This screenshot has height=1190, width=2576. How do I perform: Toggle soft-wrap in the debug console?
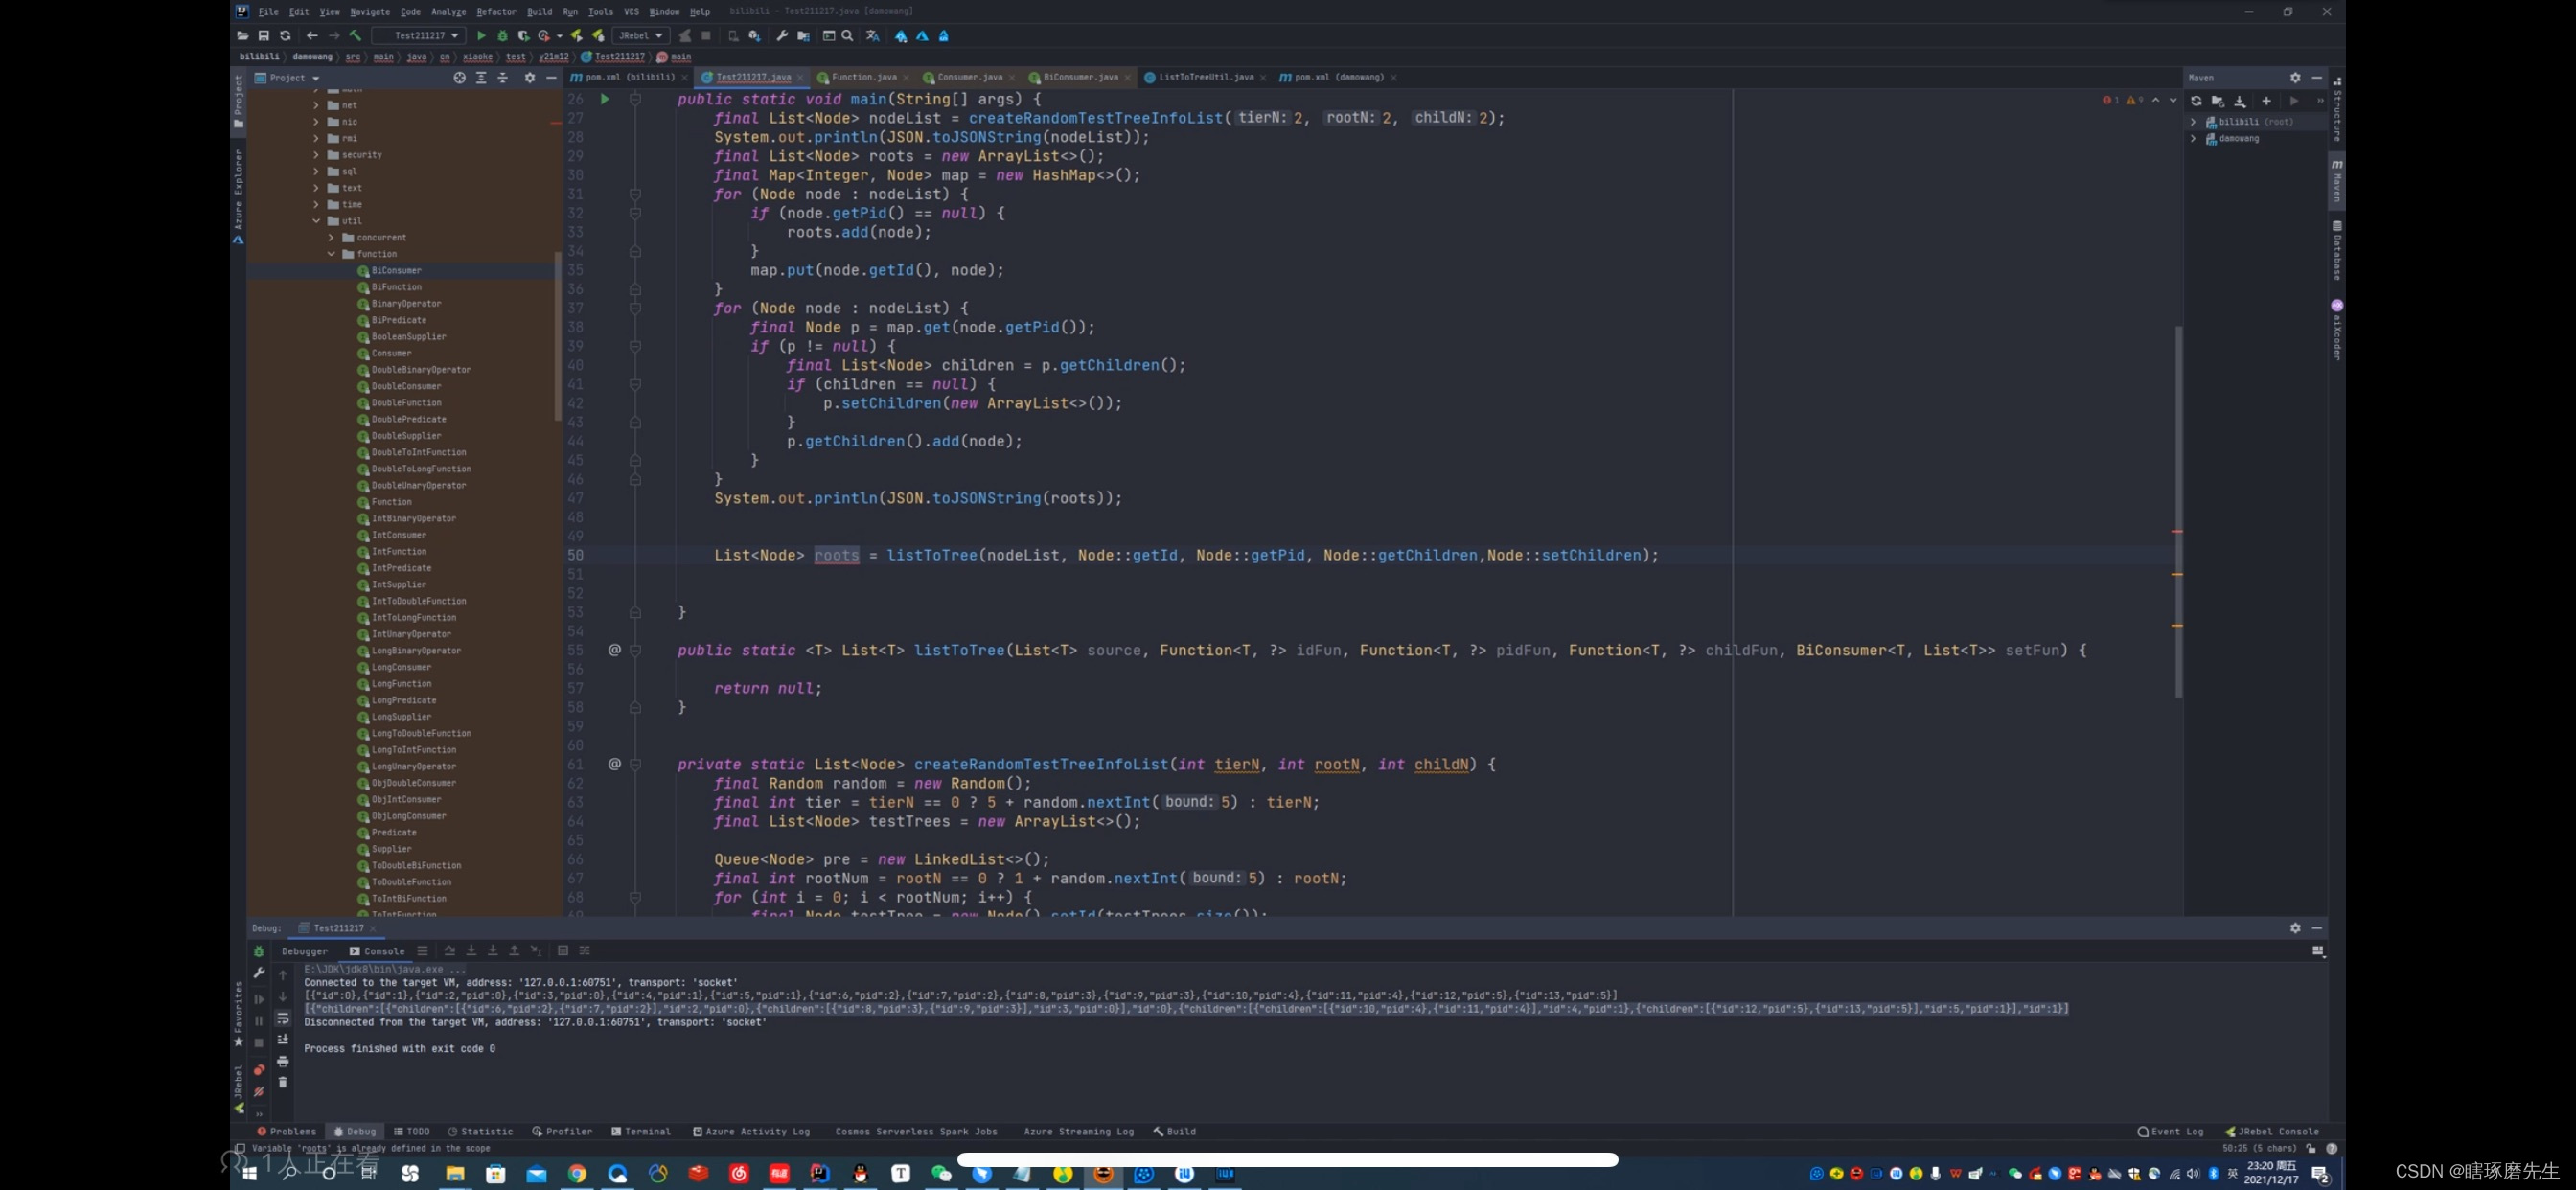point(282,1019)
